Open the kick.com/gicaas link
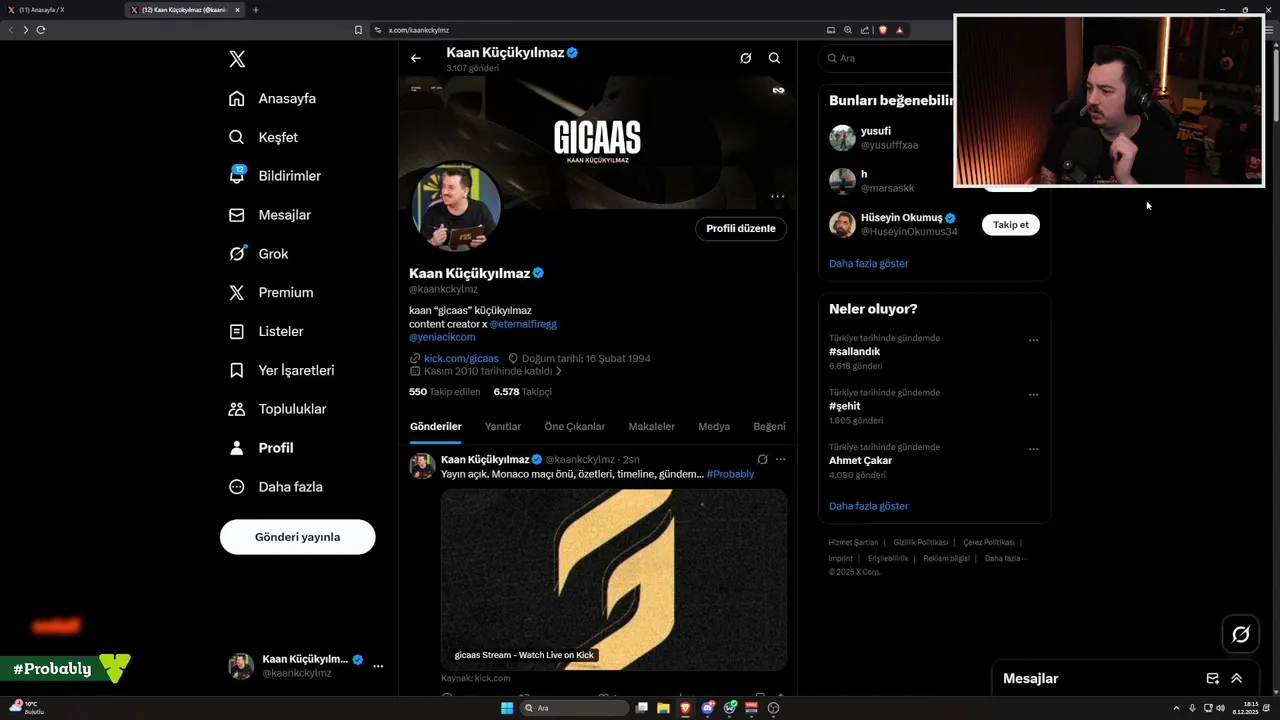 click(x=461, y=358)
